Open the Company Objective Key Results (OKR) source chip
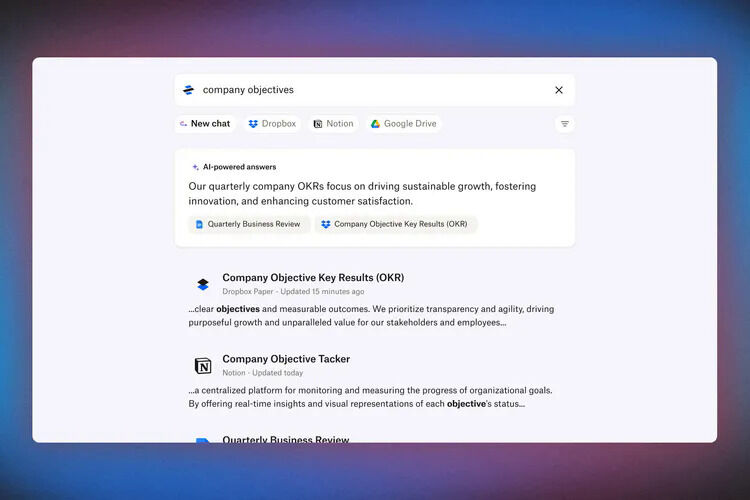 pos(396,225)
